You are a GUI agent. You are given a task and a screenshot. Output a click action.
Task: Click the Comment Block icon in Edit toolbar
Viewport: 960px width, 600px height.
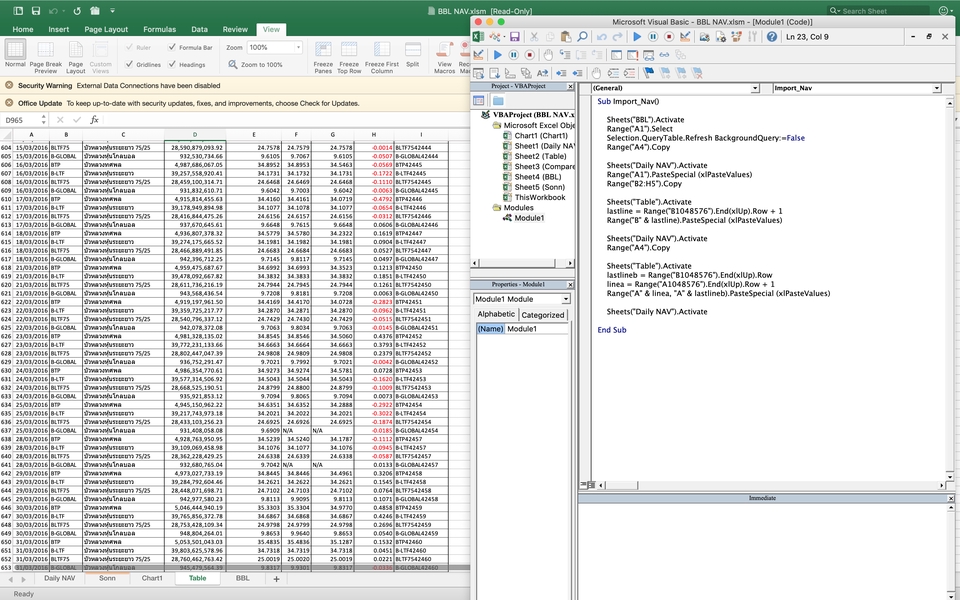pos(613,73)
